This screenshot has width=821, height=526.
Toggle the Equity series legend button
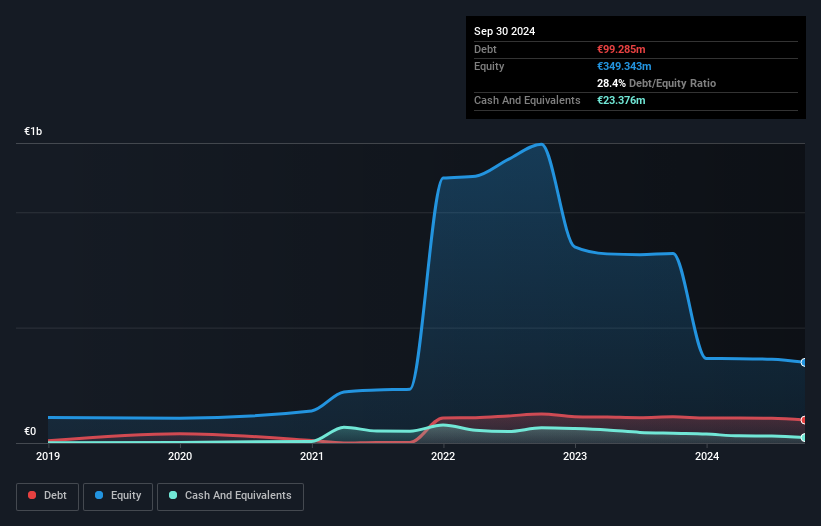click(x=118, y=496)
